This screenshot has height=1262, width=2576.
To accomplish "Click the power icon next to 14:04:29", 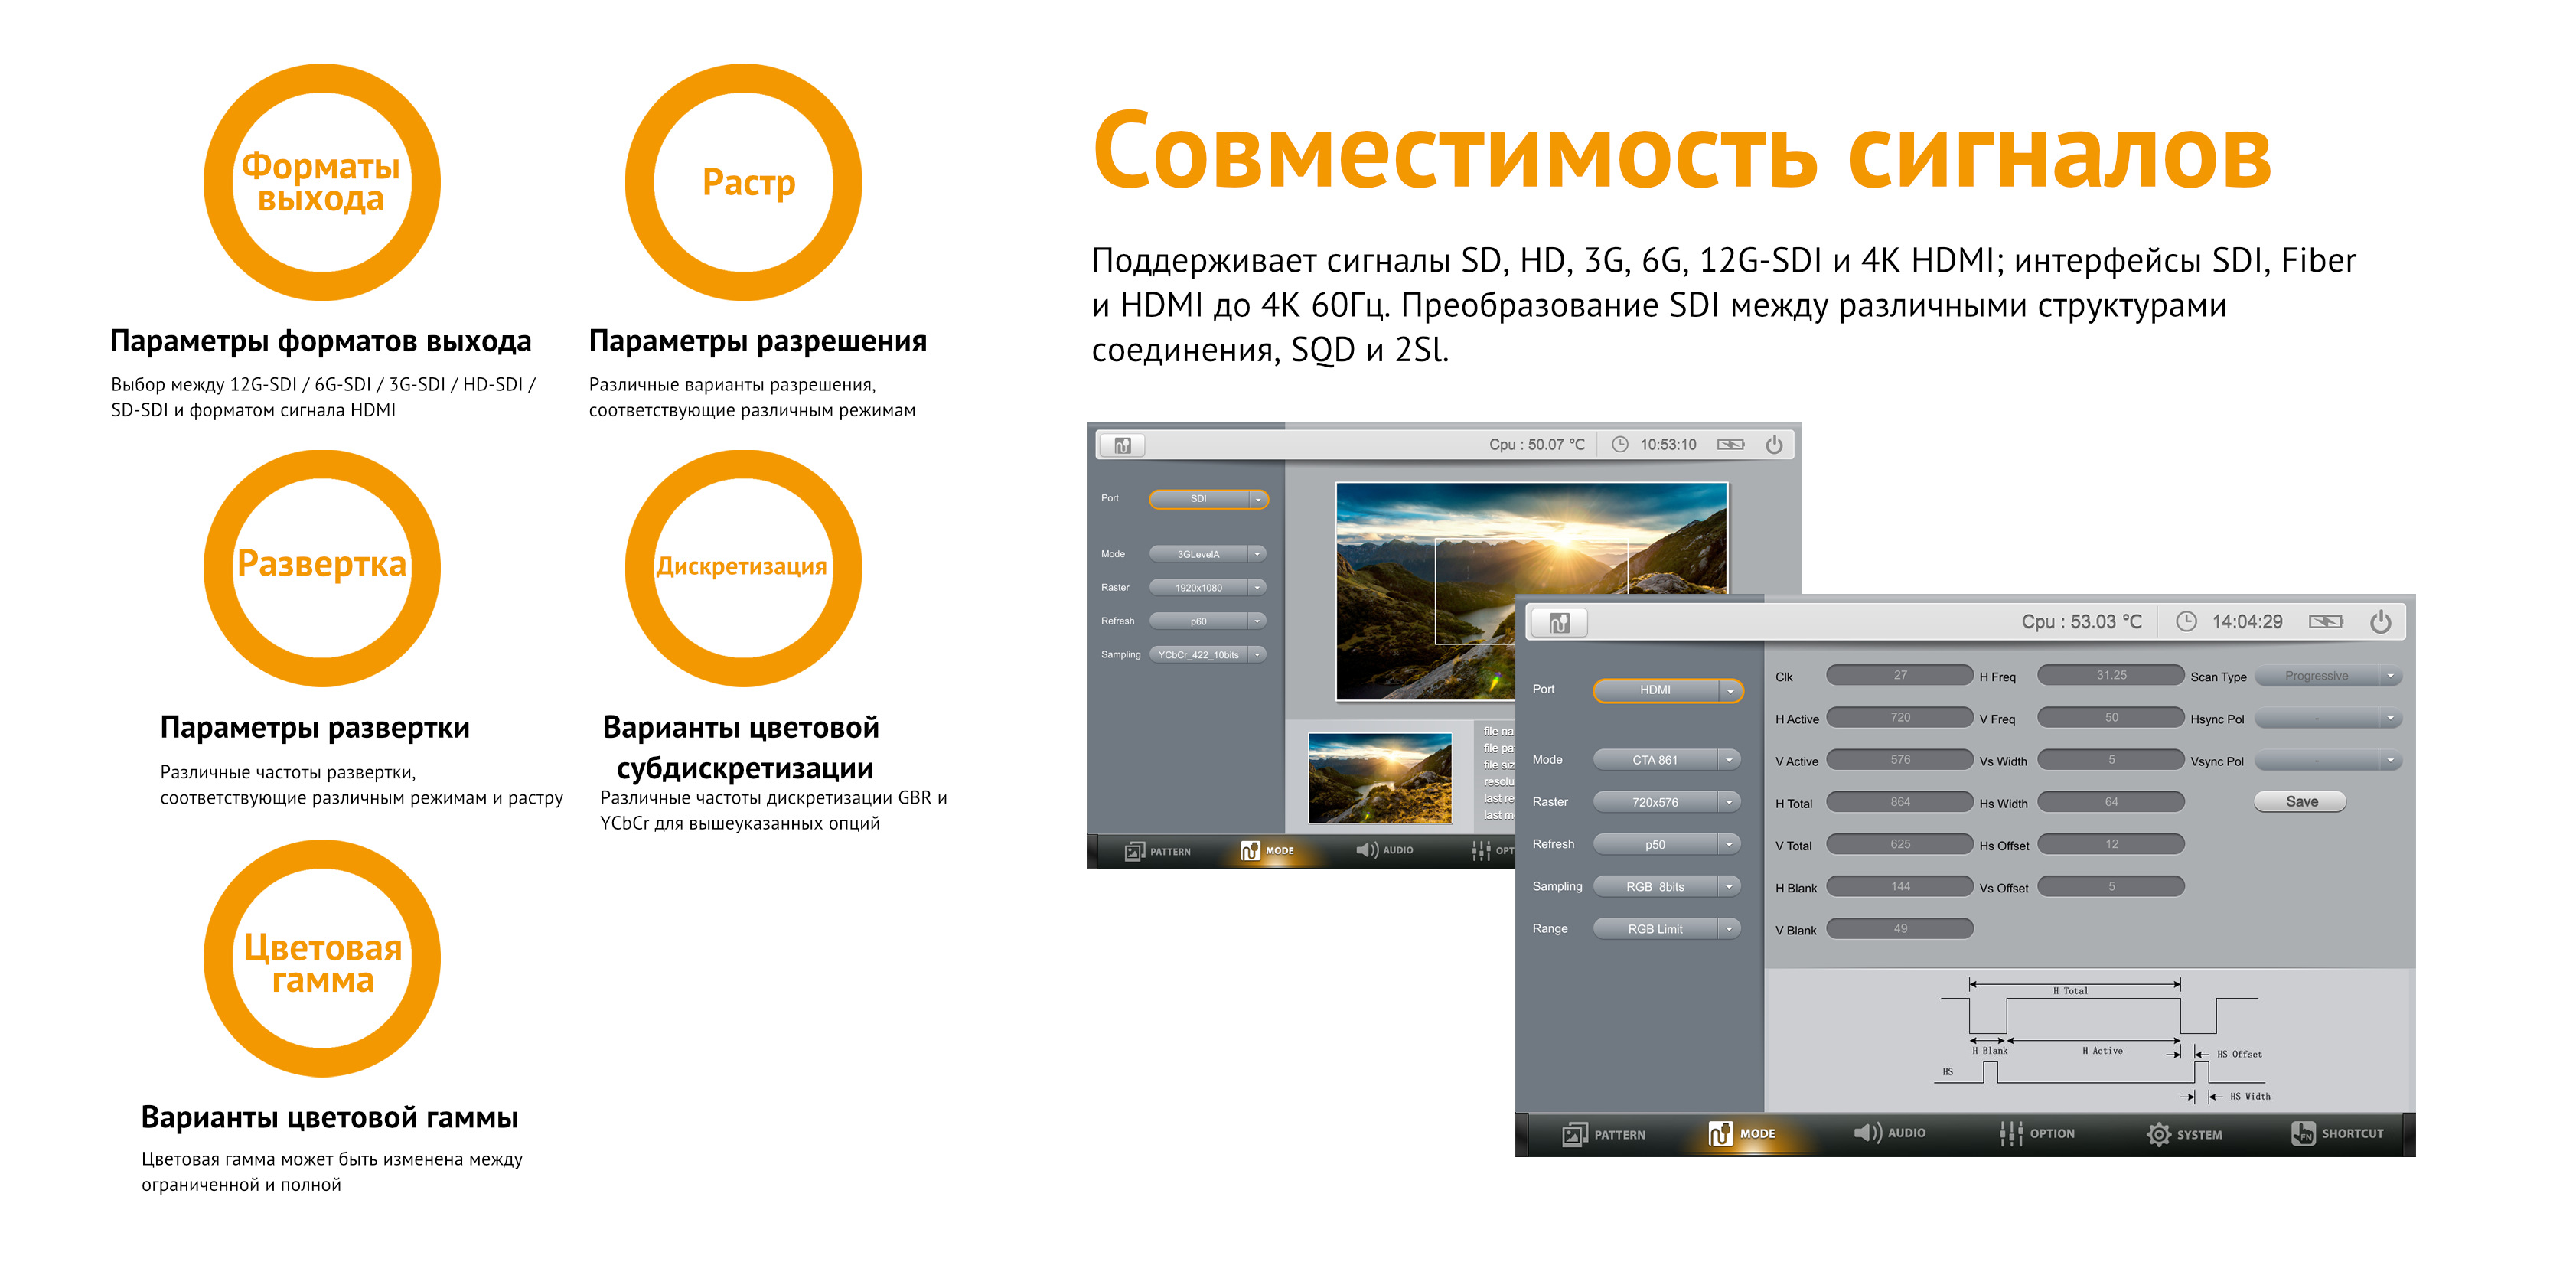I will tap(2380, 622).
